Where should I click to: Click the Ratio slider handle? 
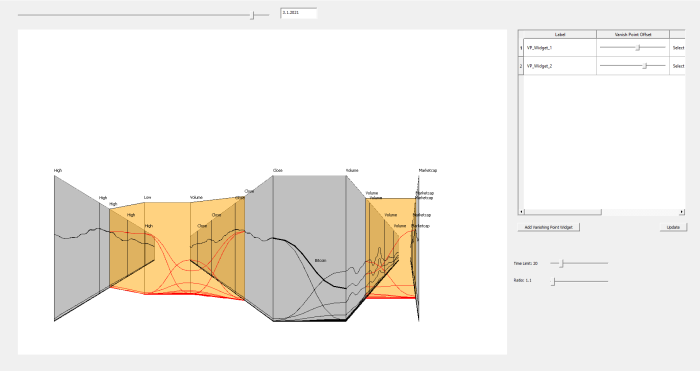[x=553, y=281]
